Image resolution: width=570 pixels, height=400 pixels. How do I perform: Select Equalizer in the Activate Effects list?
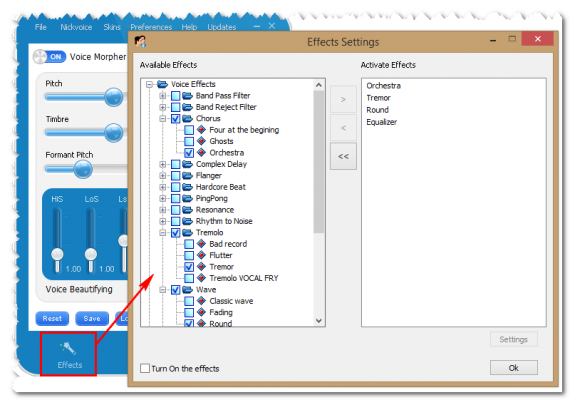[381, 122]
